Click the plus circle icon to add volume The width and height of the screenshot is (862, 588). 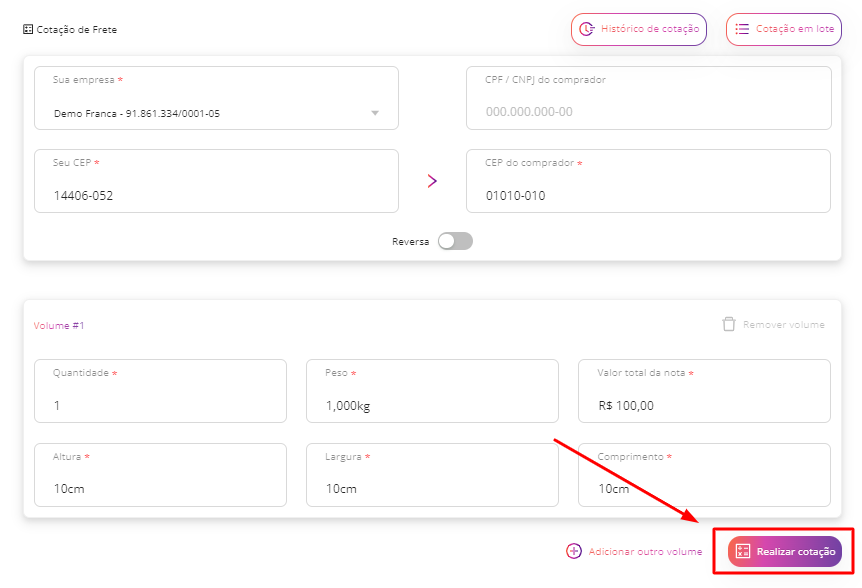click(x=574, y=551)
